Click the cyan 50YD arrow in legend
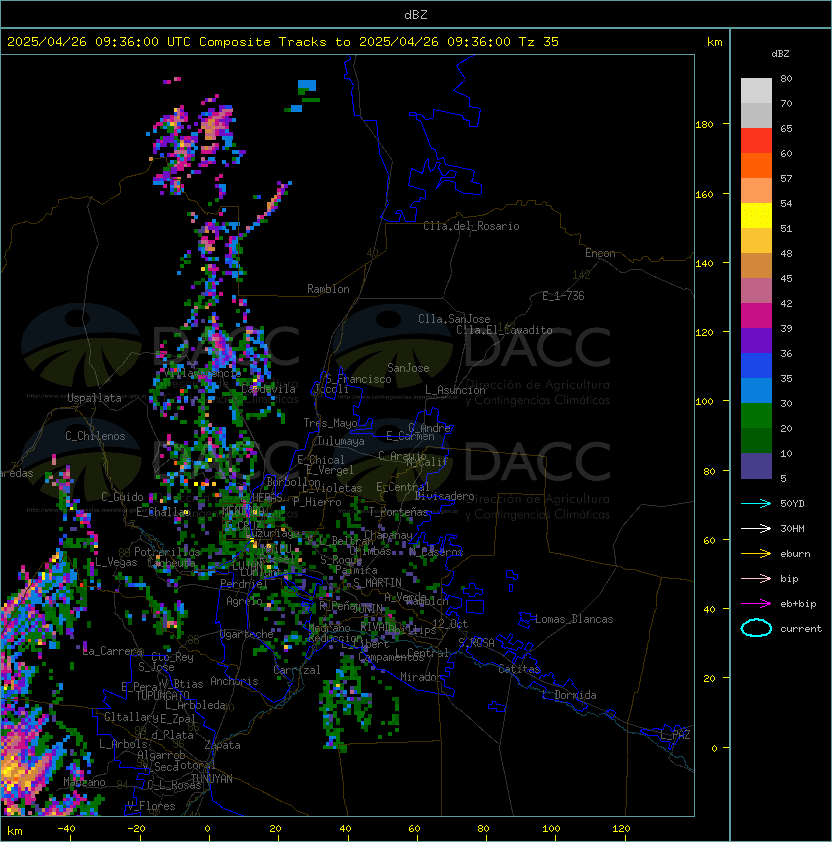832x842 pixels. [x=756, y=503]
